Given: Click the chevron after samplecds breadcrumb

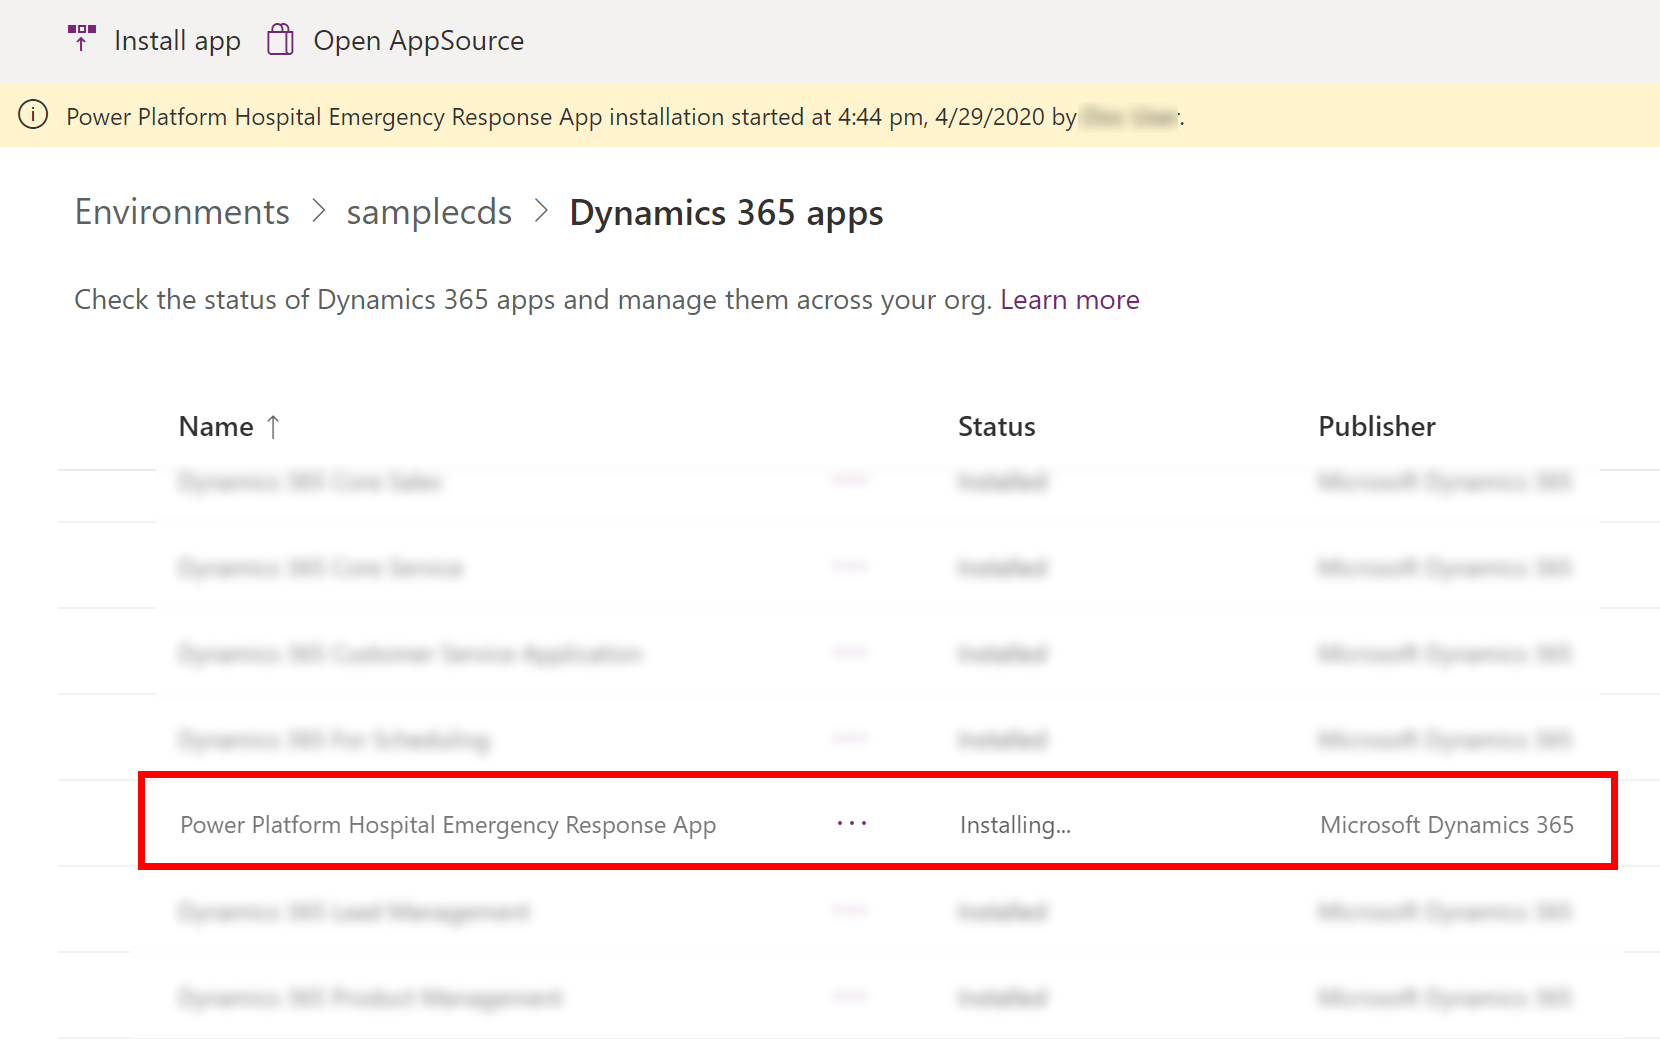Looking at the screenshot, I should tap(542, 211).
